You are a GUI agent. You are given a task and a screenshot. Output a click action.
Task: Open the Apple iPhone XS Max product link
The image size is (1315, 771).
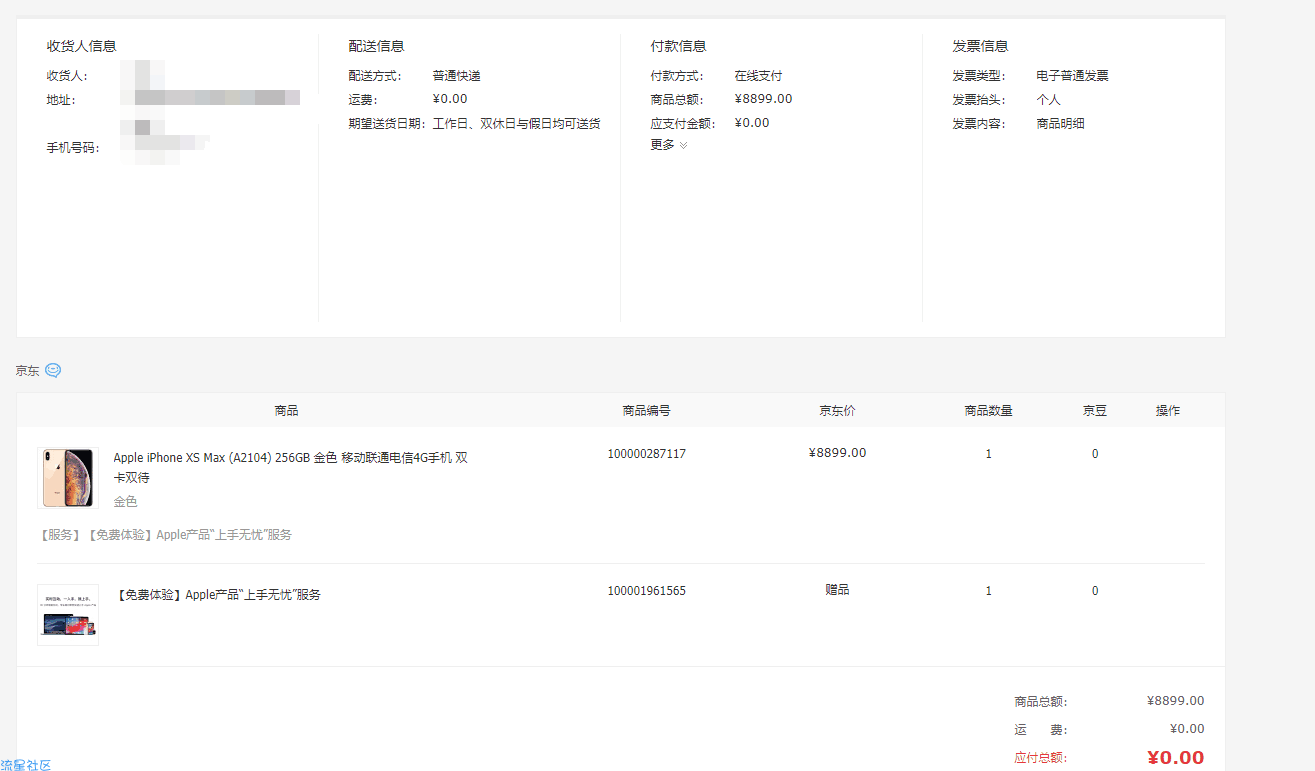[290, 466]
